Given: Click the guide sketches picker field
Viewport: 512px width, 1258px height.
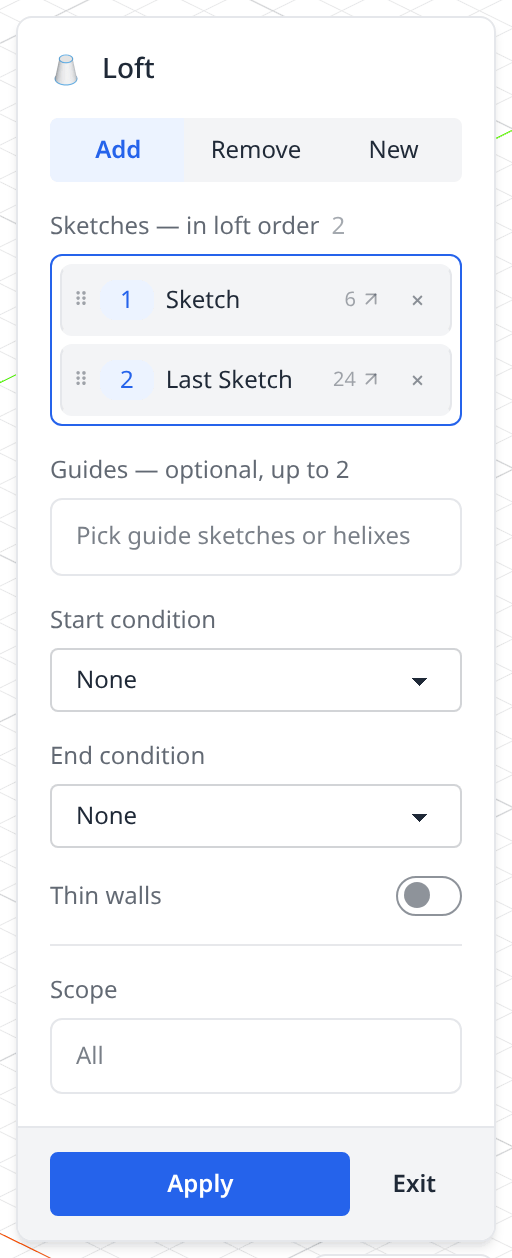Looking at the screenshot, I should click(256, 537).
